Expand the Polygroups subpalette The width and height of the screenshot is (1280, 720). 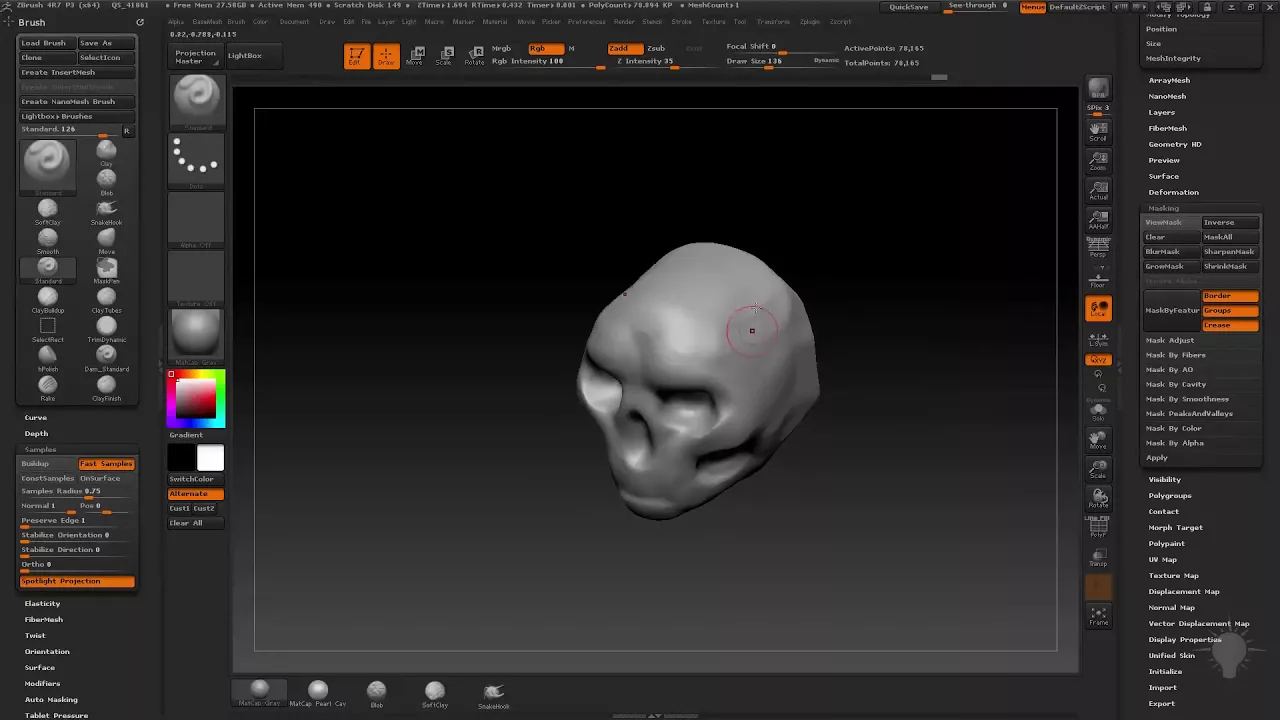1170,495
